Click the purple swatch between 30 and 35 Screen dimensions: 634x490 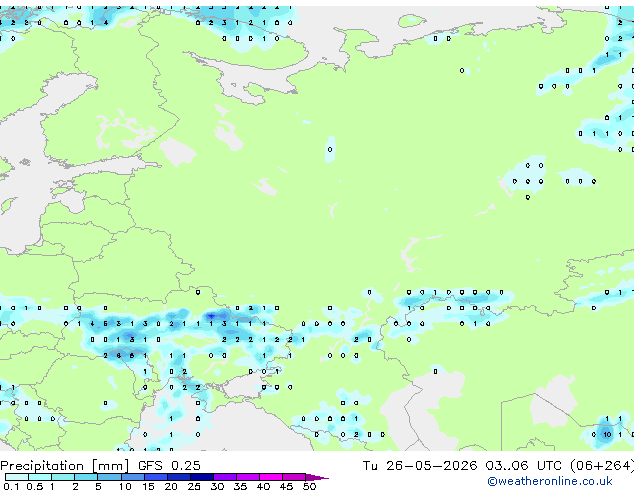[x=225, y=477]
